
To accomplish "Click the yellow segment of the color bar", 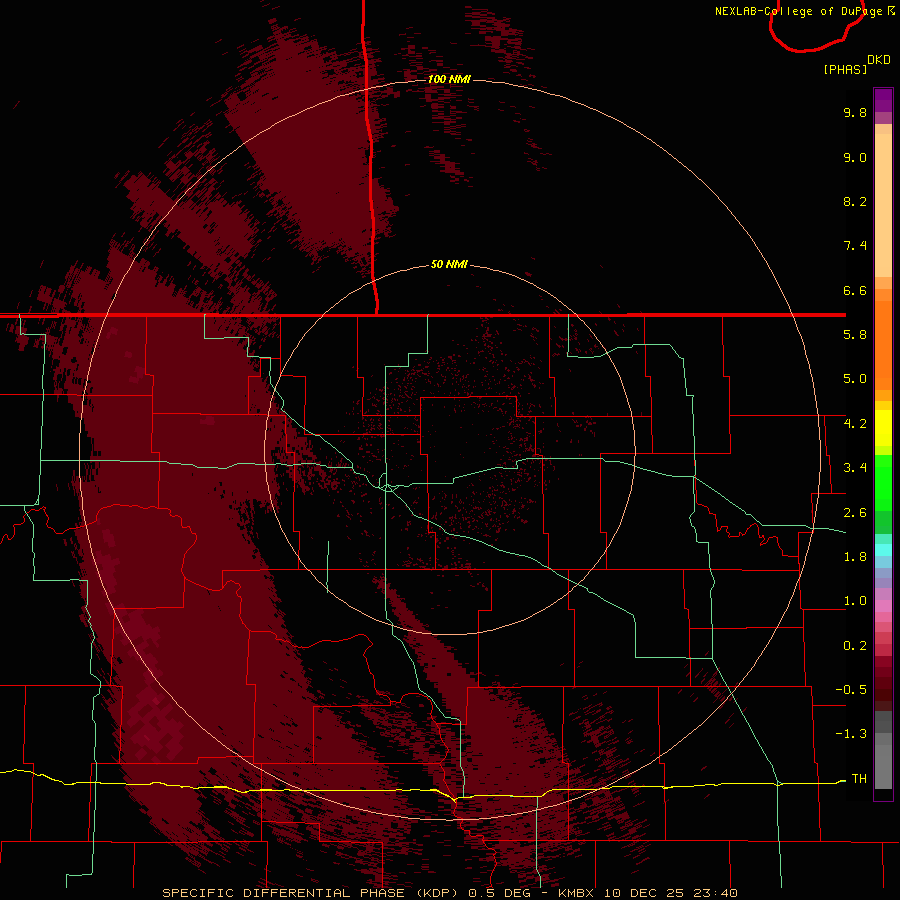I will pos(883,428).
